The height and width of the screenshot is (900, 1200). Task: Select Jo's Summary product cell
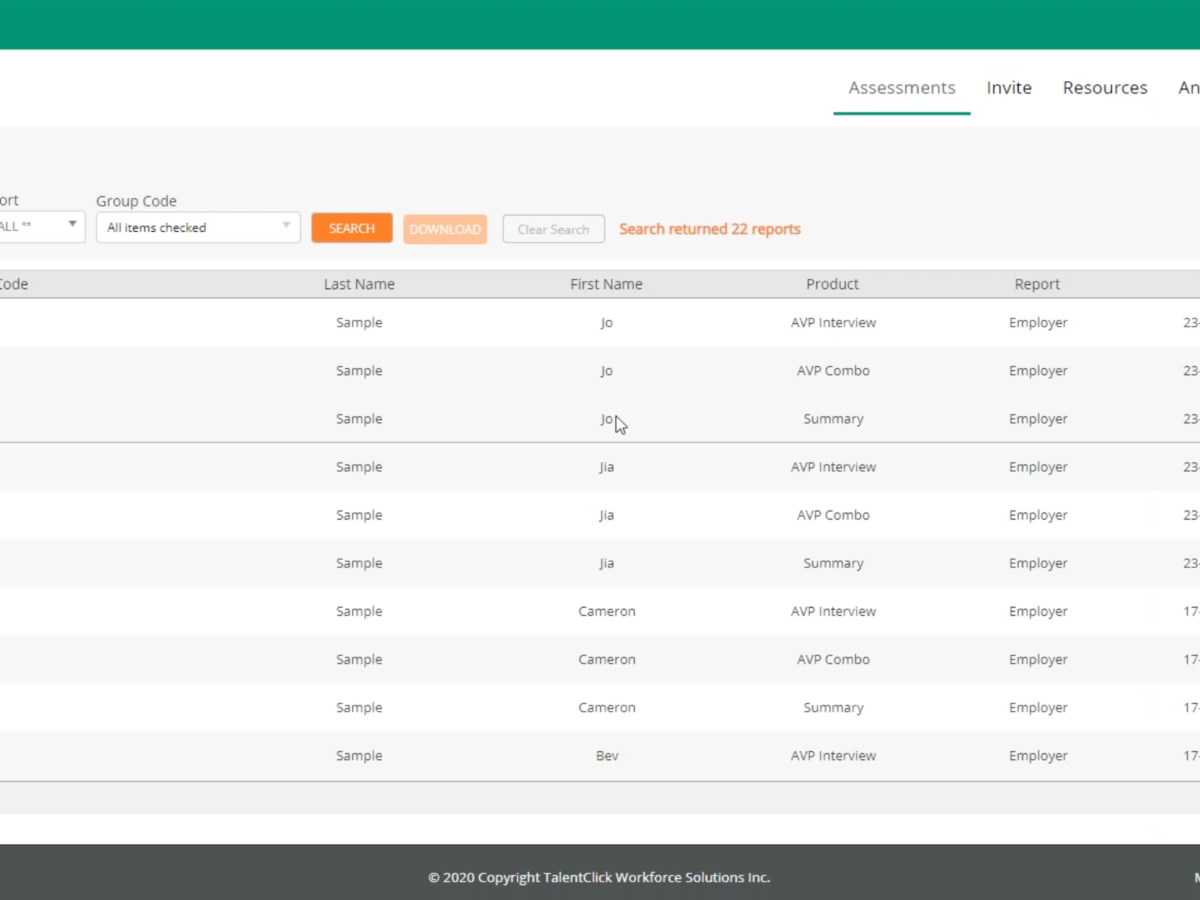pos(833,419)
